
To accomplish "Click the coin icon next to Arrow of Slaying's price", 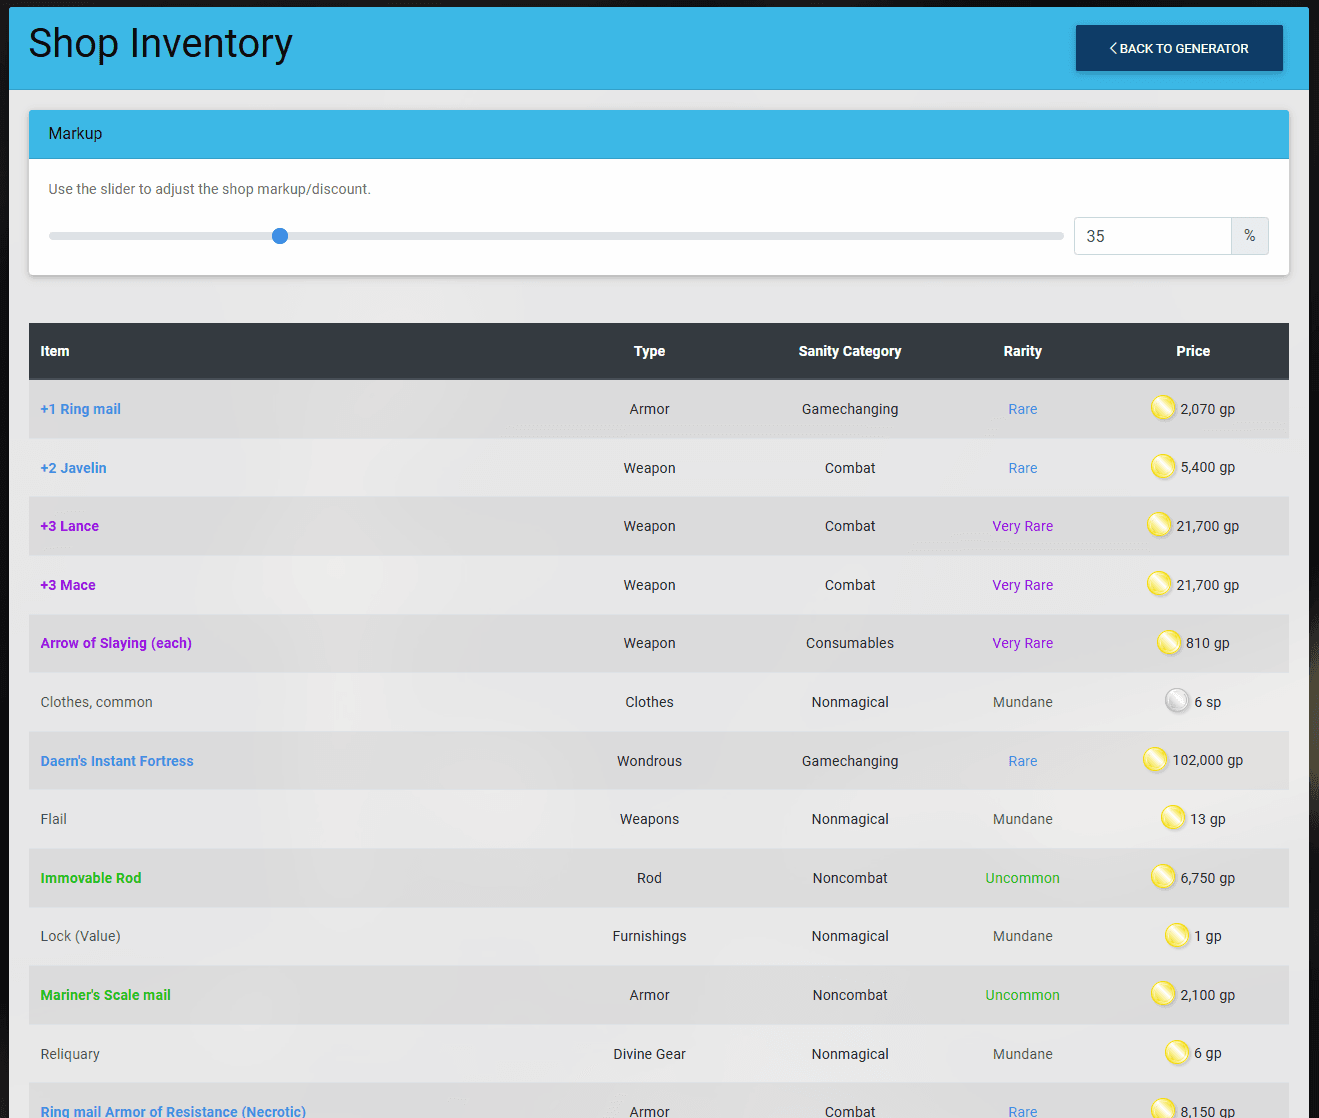I will click(x=1169, y=642).
